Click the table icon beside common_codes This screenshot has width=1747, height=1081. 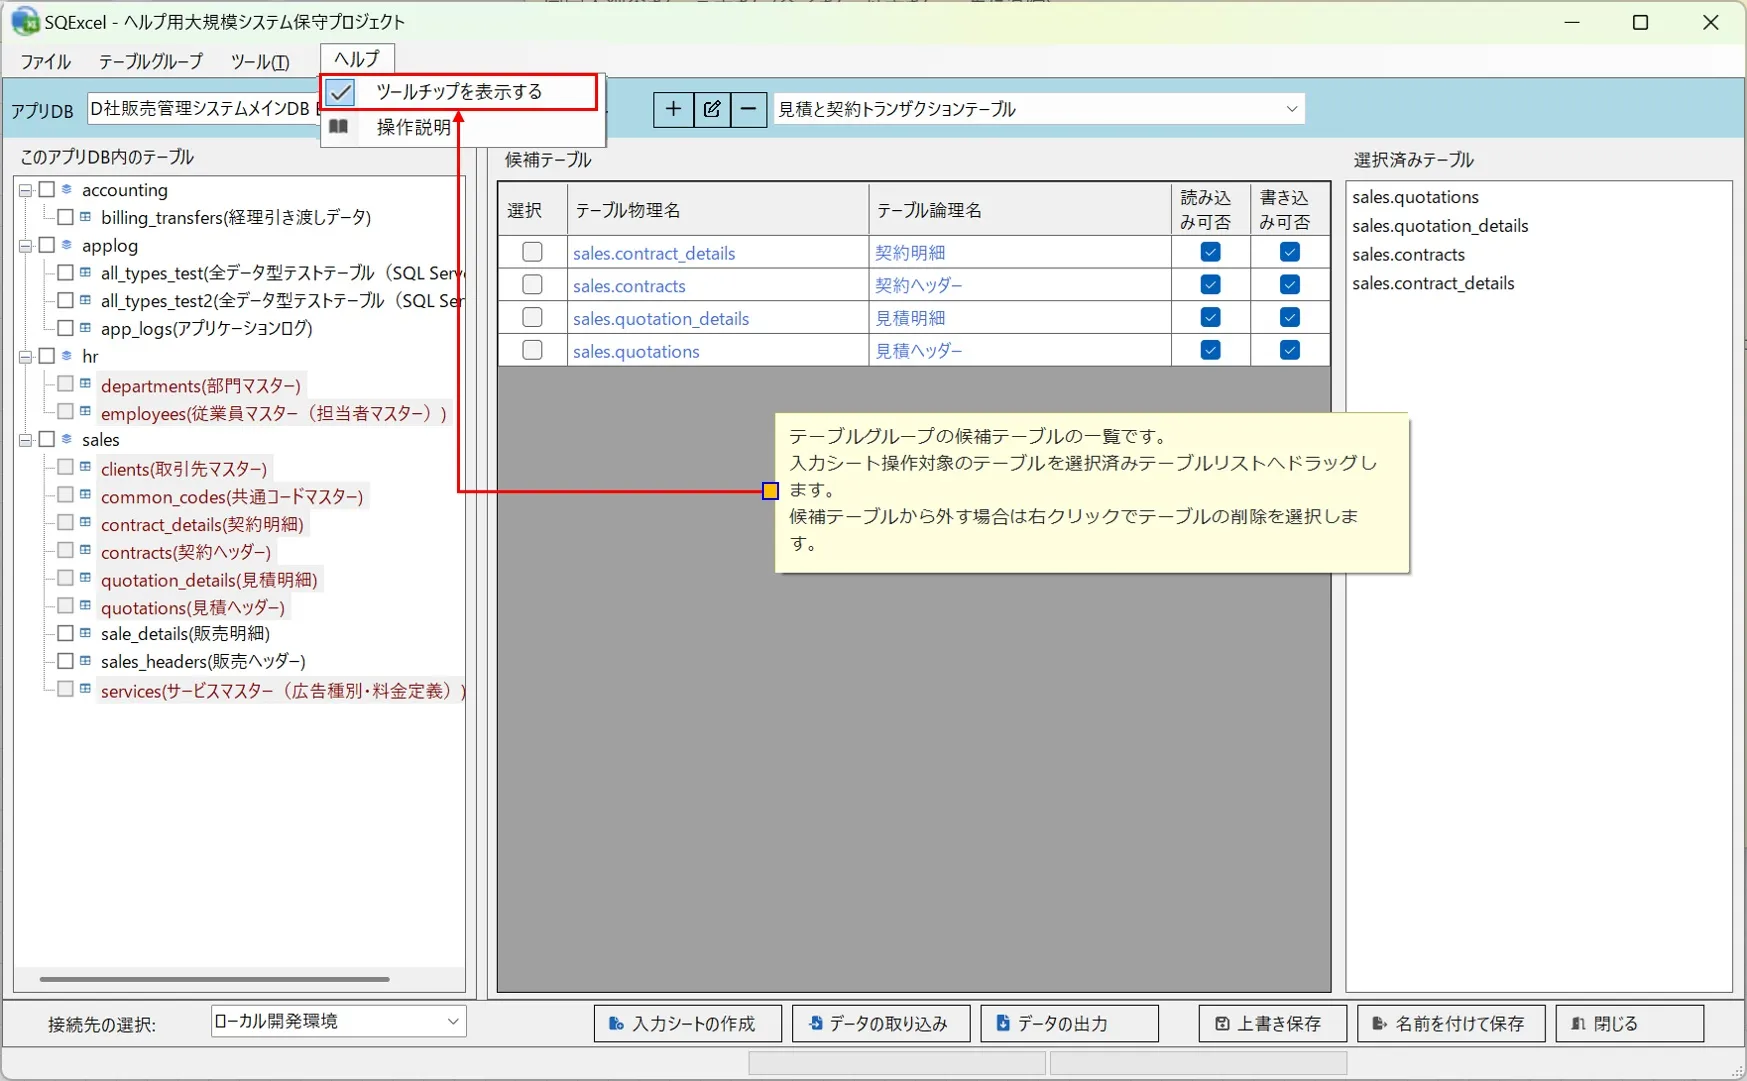[x=86, y=495]
